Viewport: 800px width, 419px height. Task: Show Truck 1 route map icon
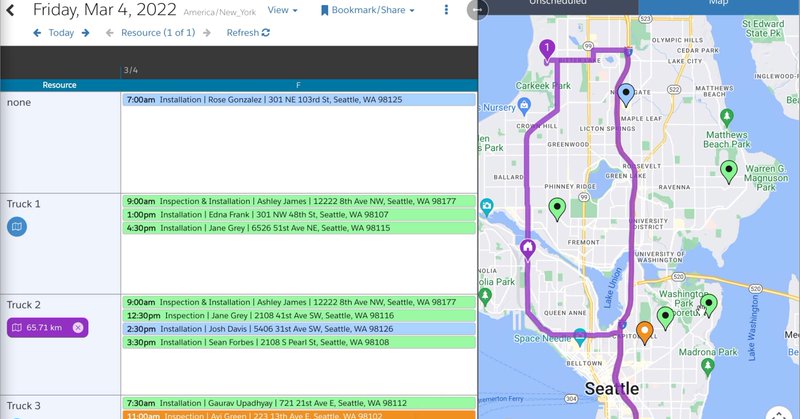(x=17, y=227)
